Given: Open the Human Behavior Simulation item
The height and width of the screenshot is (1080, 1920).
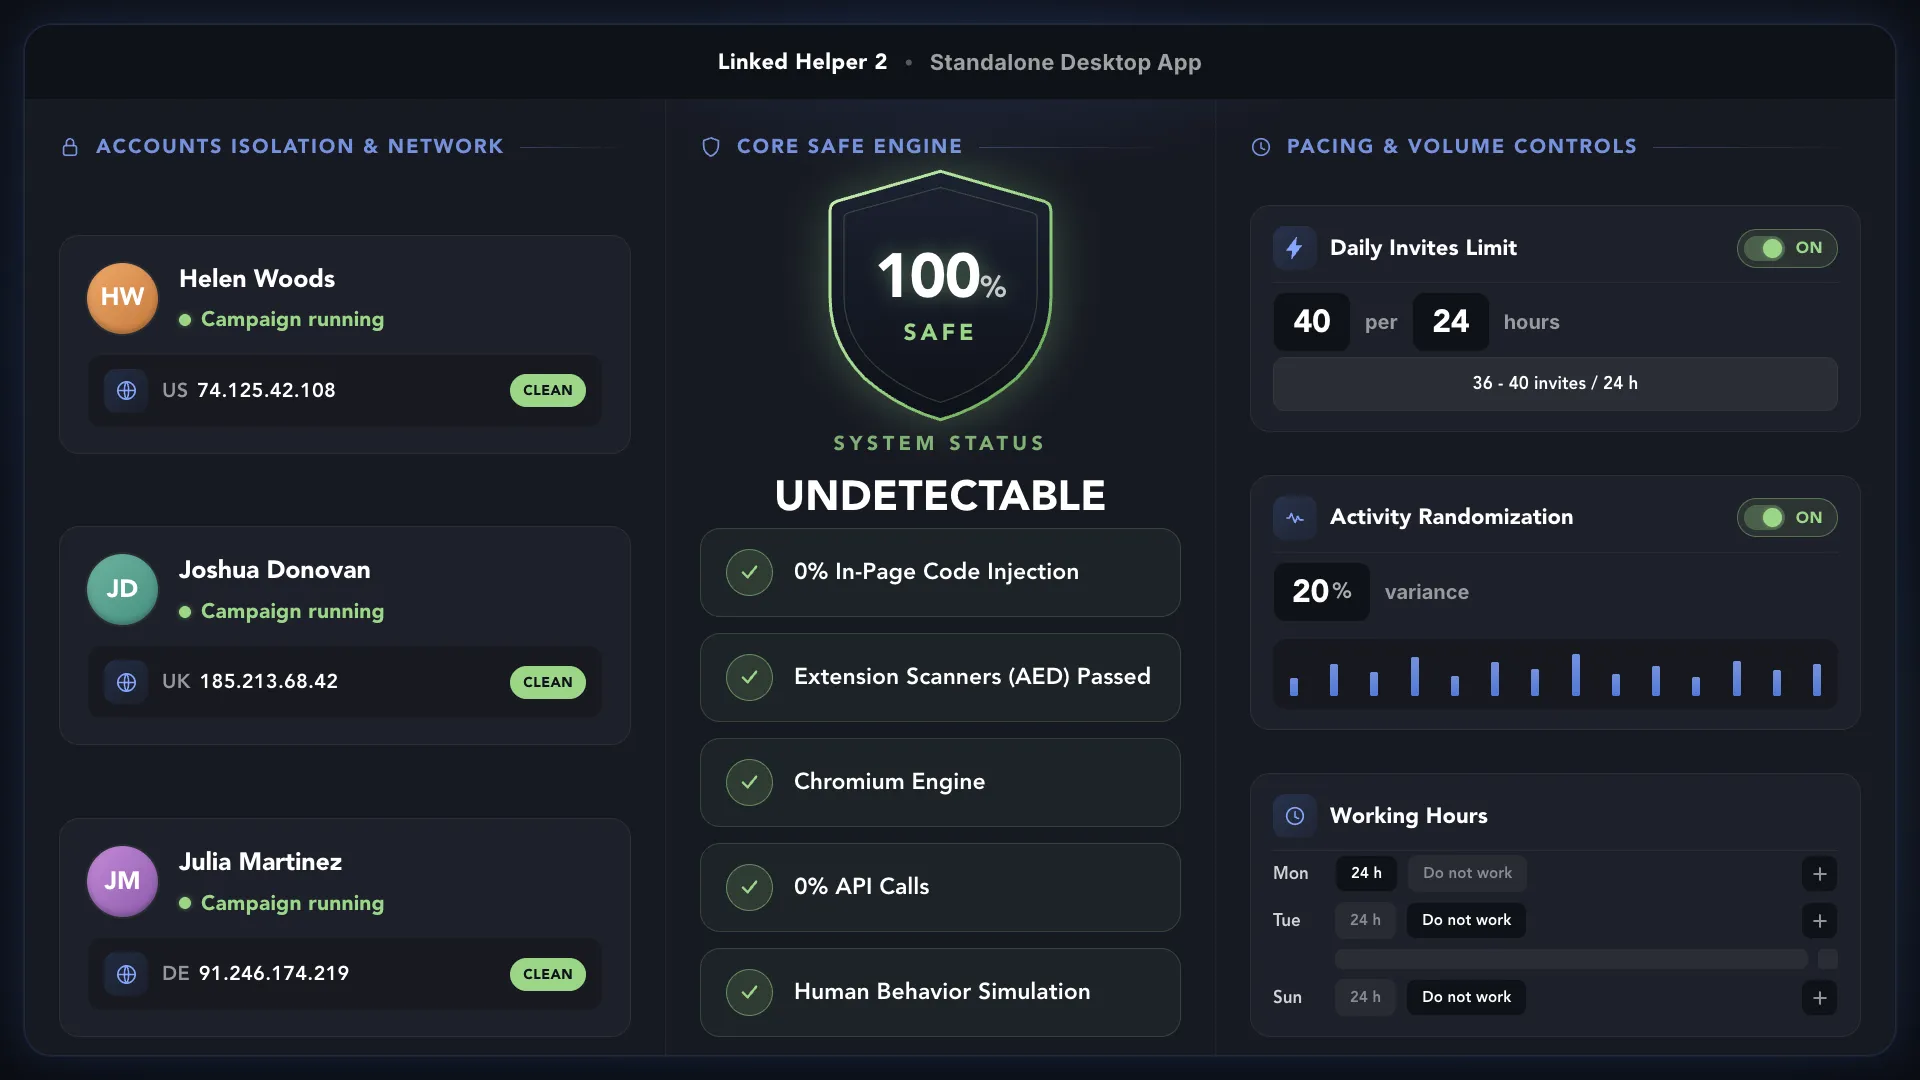Looking at the screenshot, I should [940, 992].
